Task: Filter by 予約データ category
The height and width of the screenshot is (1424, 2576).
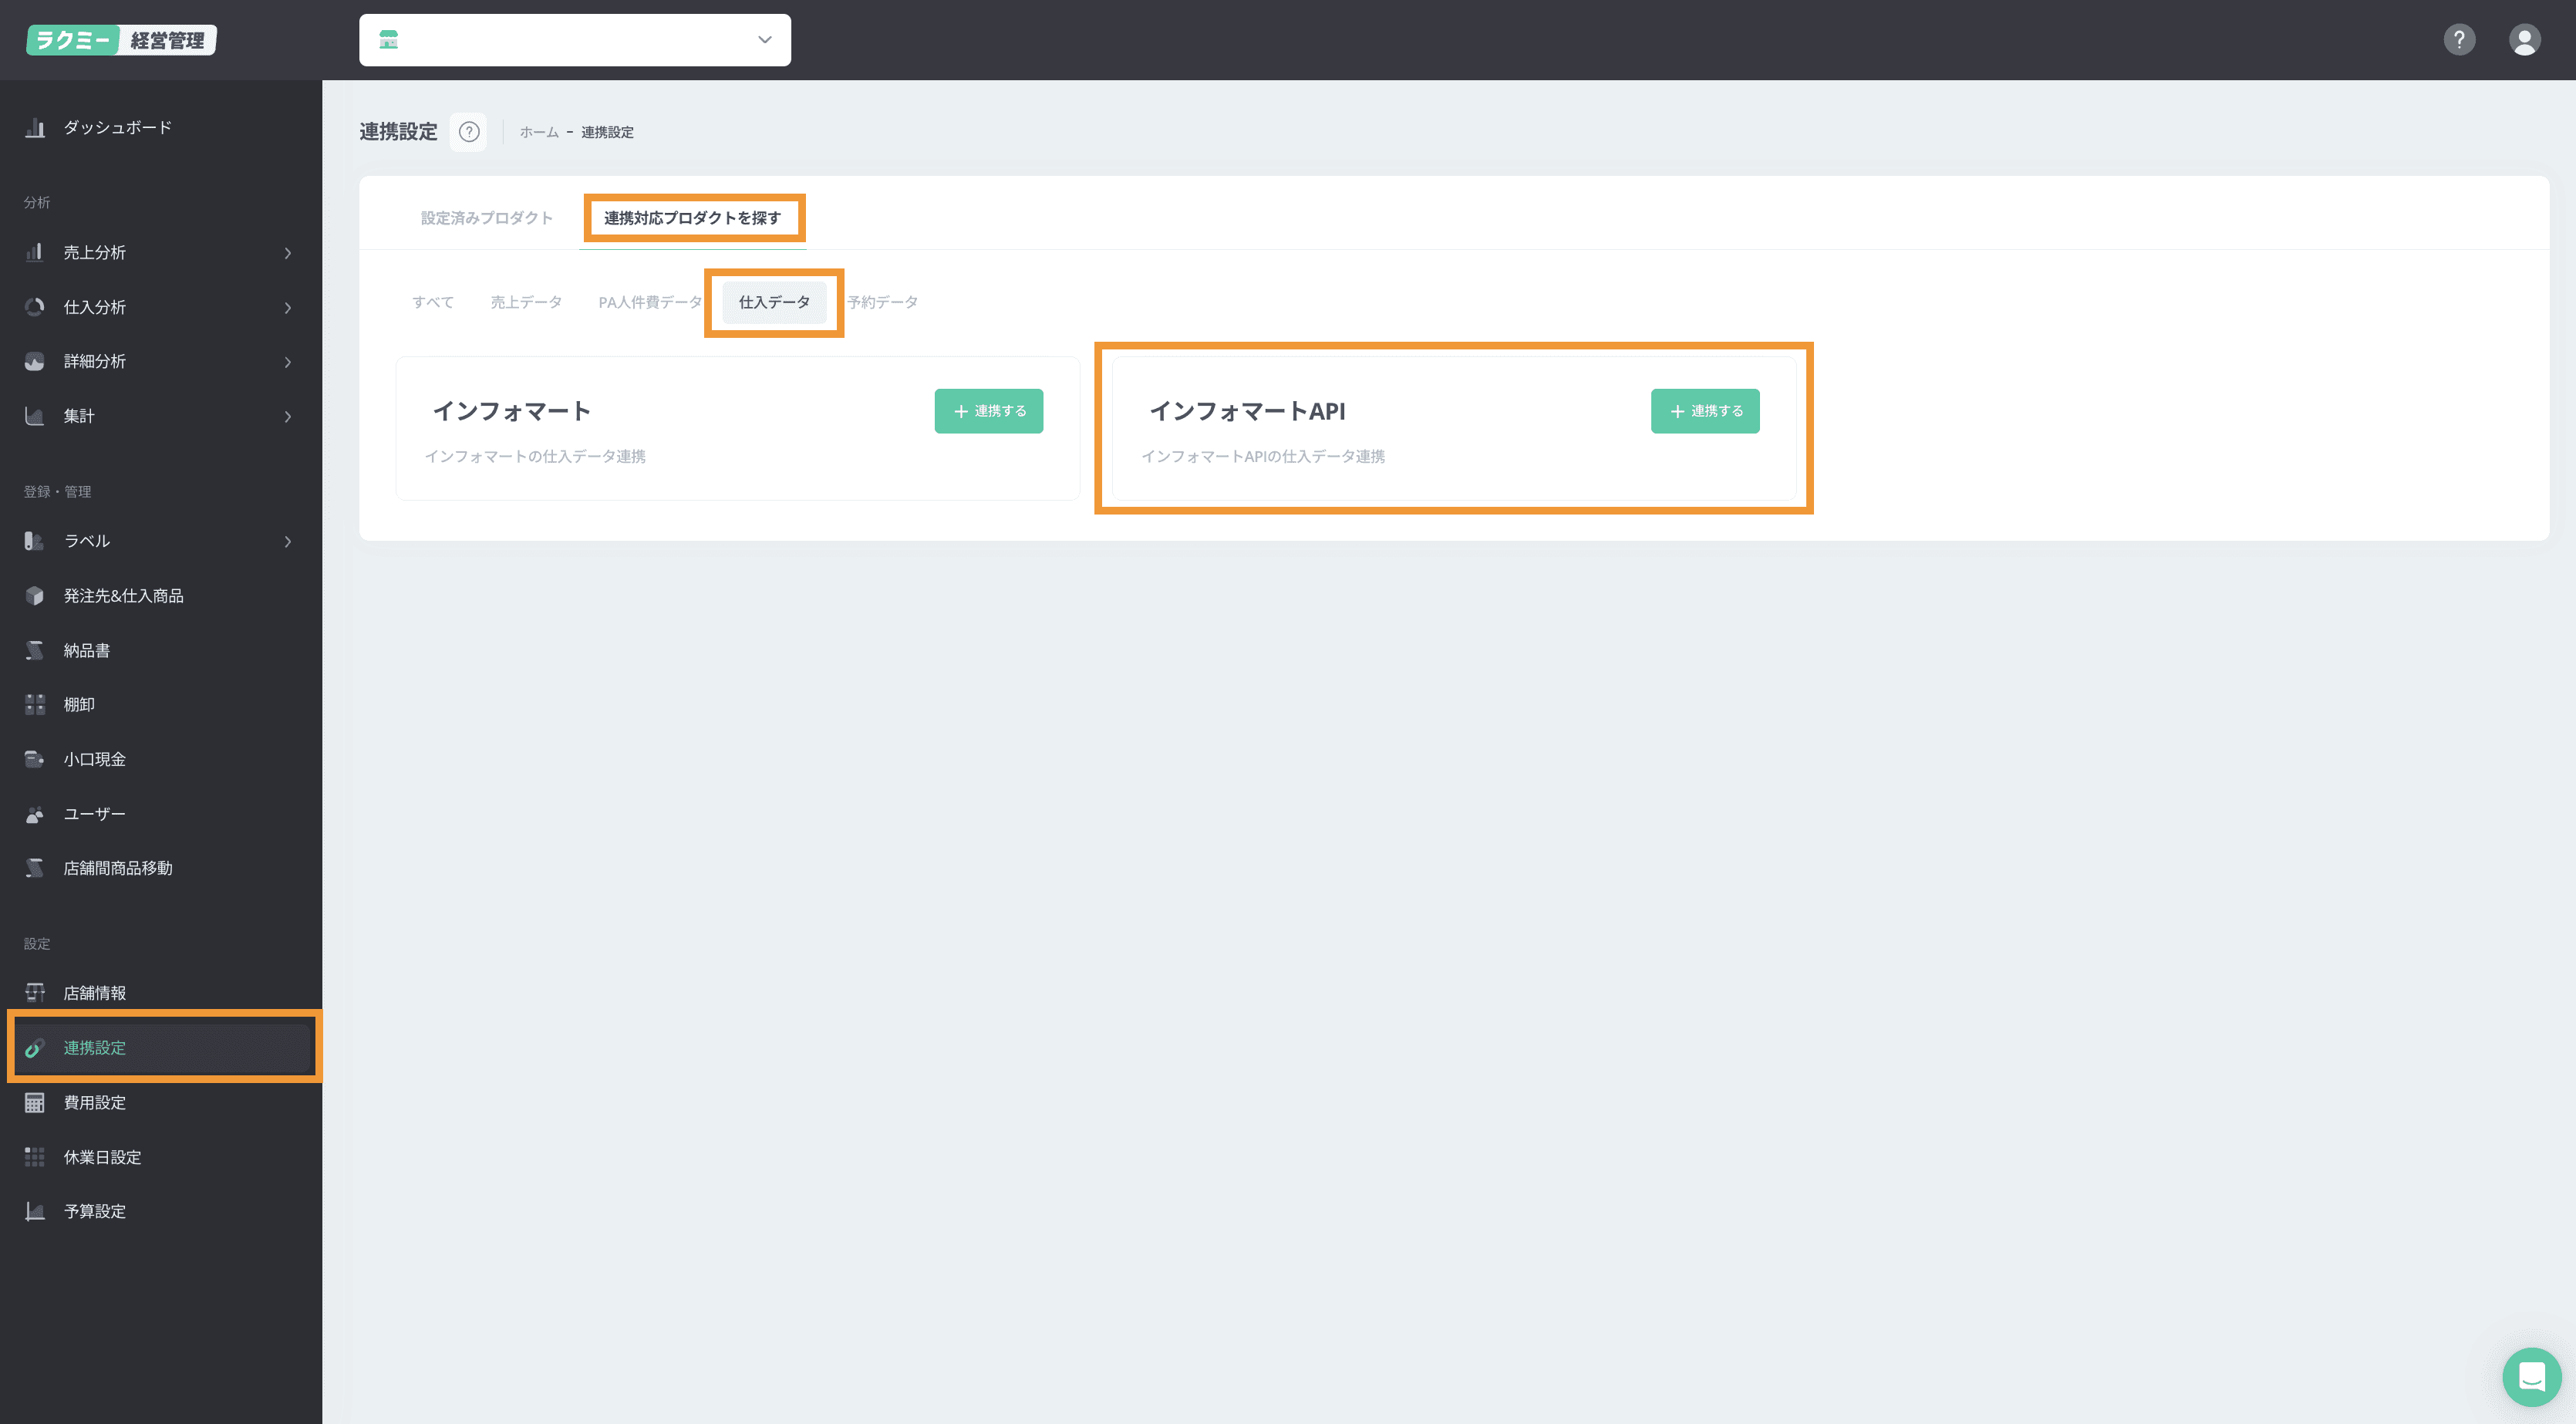Action: click(883, 302)
